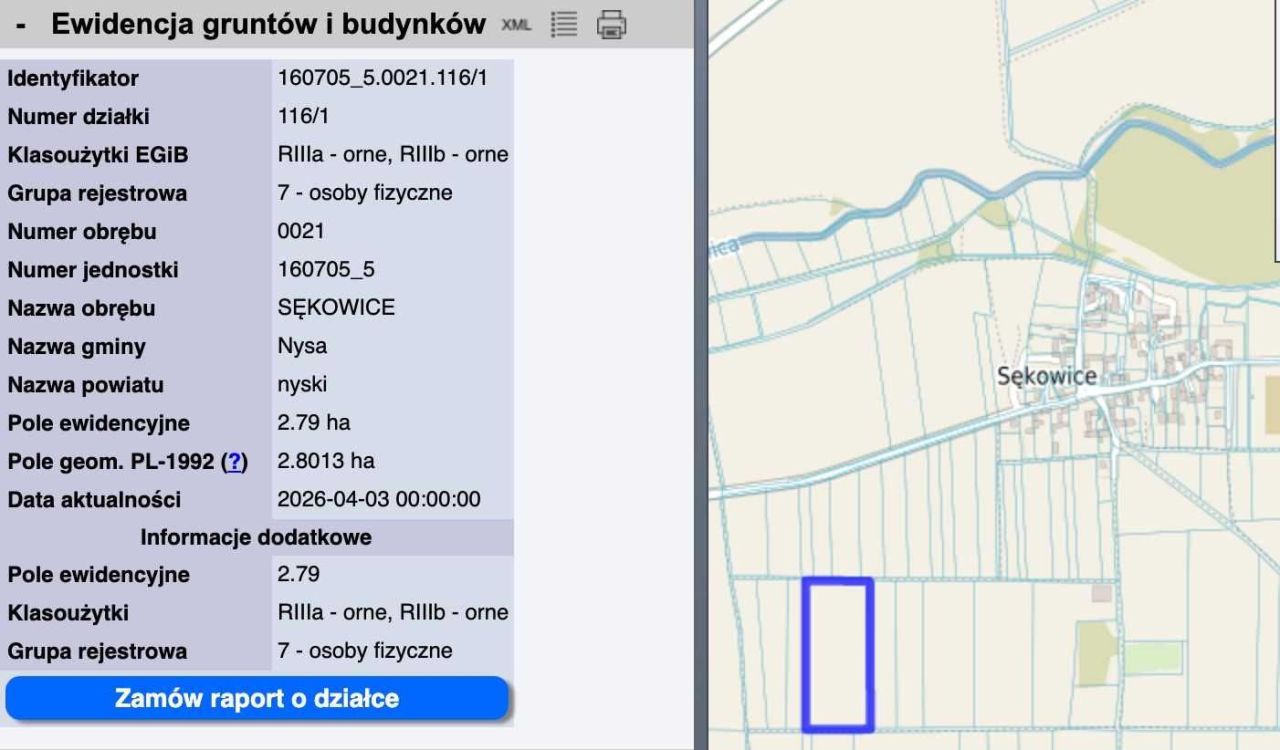Select the 2.79 ha area value
Viewport: 1280px width, 750px height.
coord(314,423)
